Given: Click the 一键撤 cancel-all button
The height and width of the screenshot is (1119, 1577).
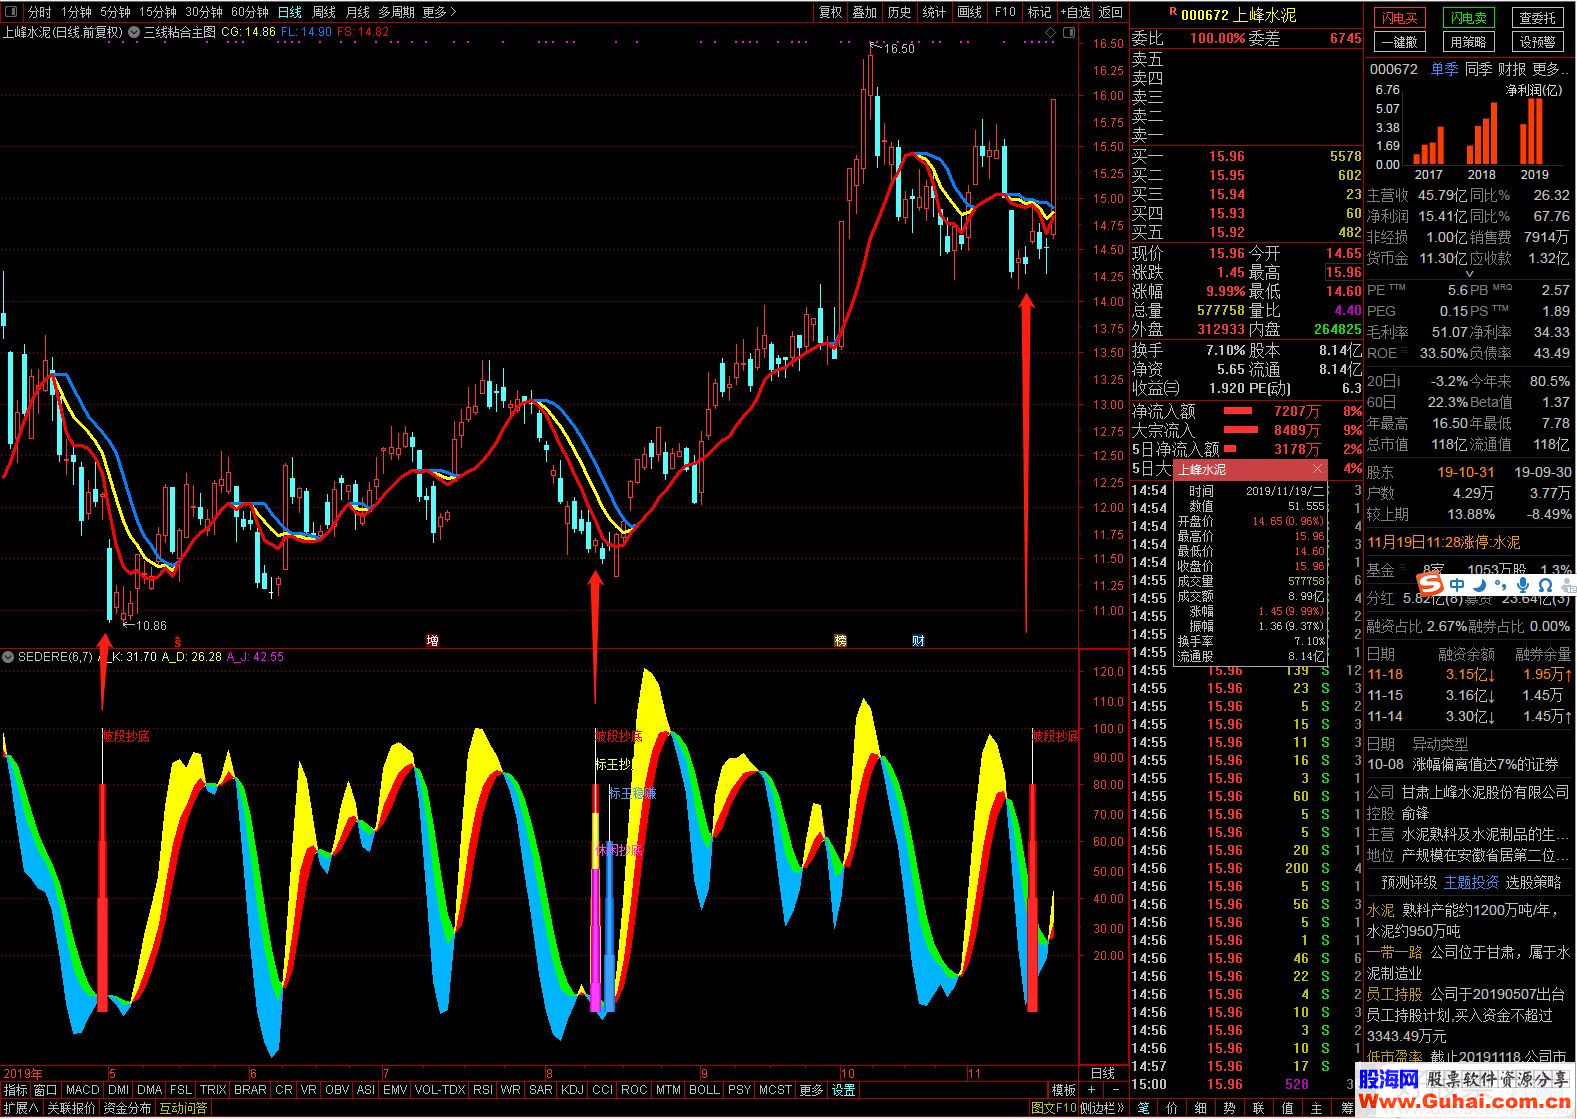Looking at the screenshot, I should coord(1399,42).
